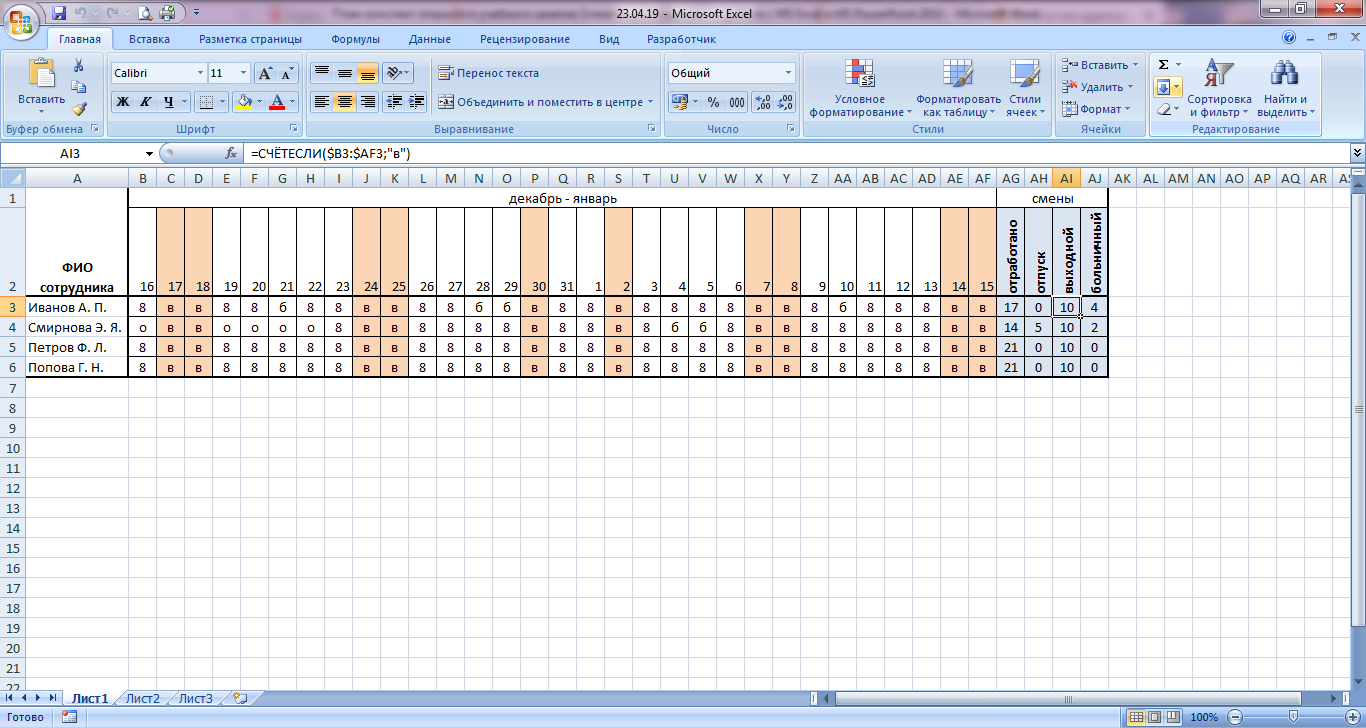Image resolution: width=1366 pixels, height=728 pixels.
Task: Click the AutoSum sigma icon
Action: (x=1163, y=65)
